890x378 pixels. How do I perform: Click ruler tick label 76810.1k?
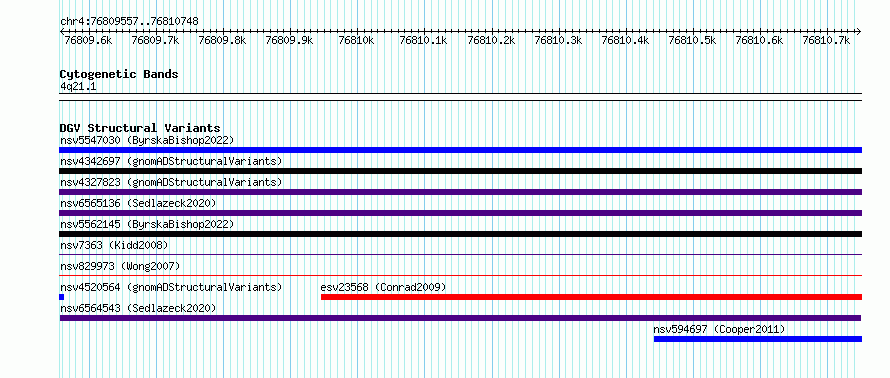pos(423,41)
